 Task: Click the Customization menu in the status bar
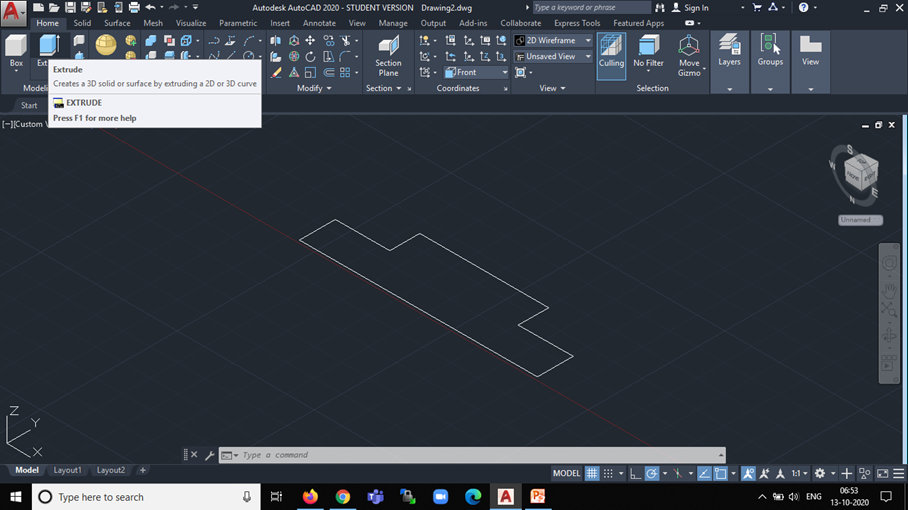coord(899,474)
